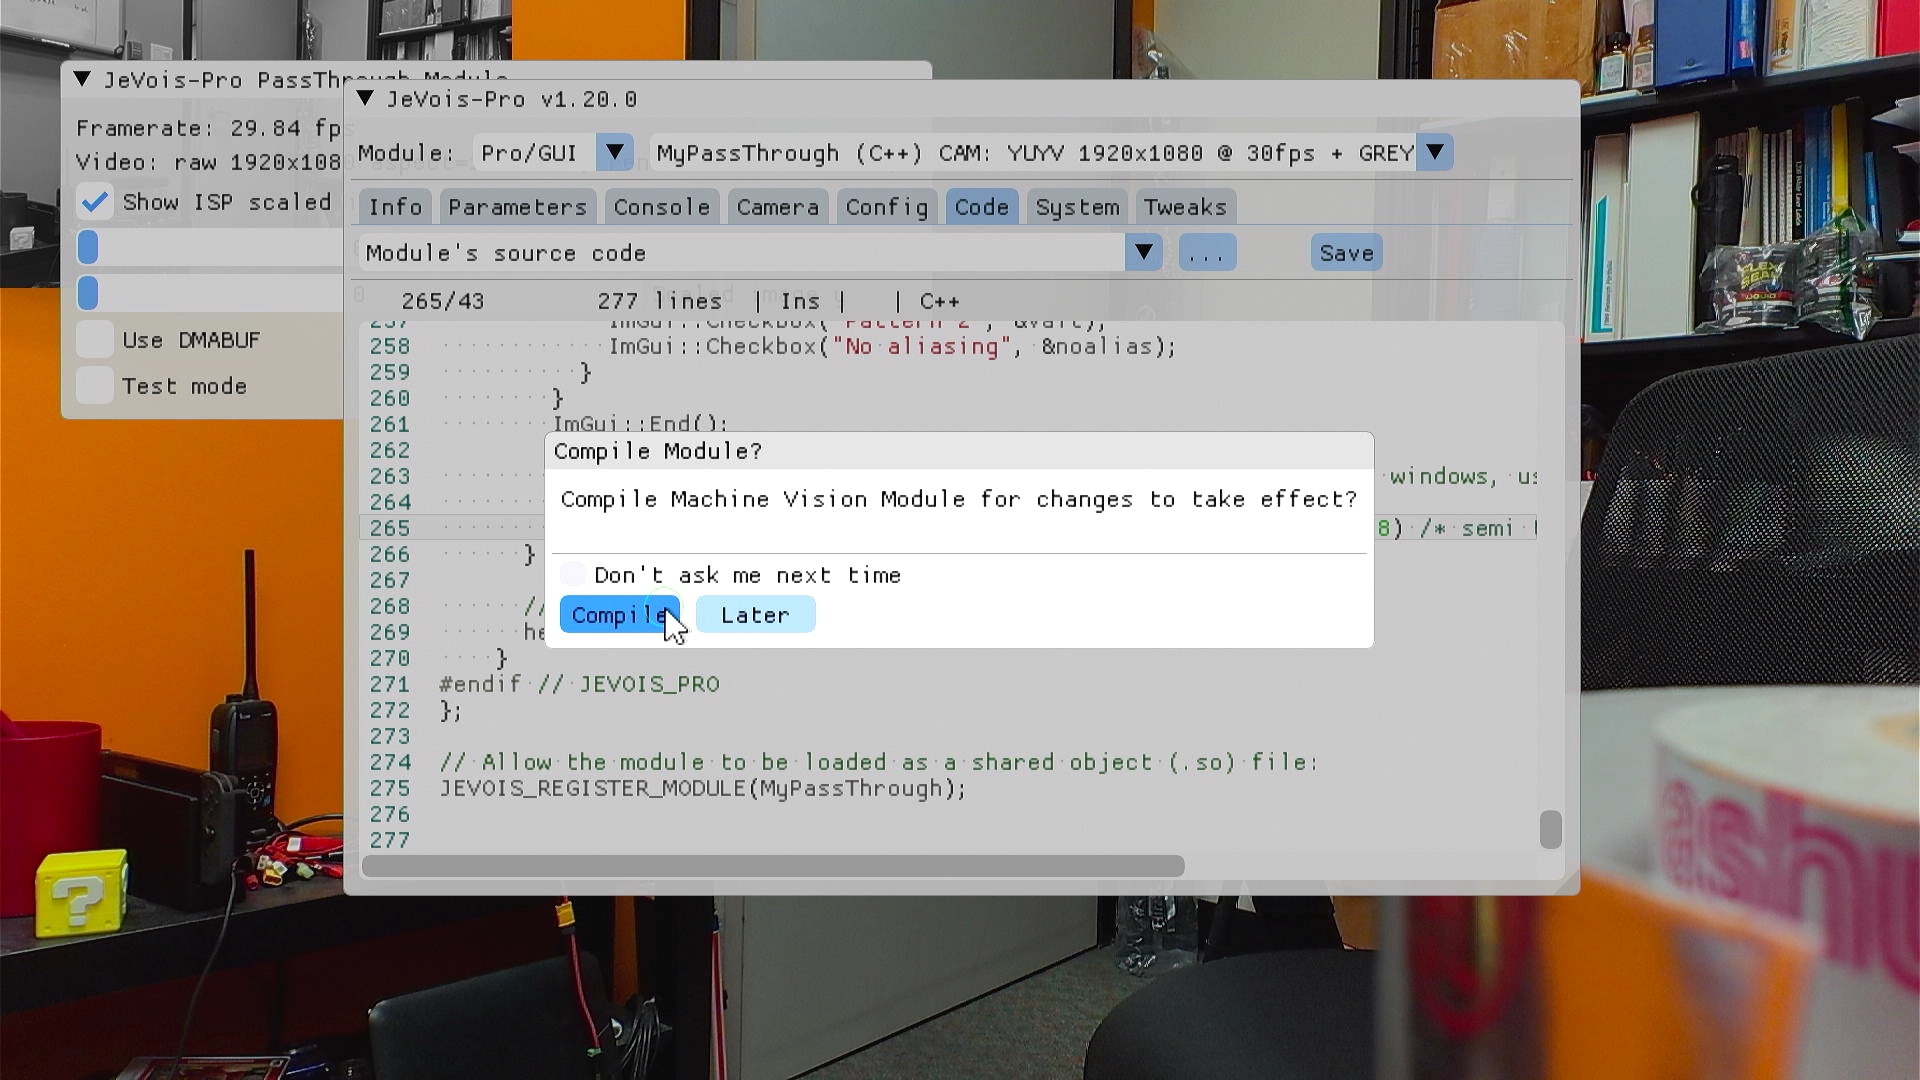Image resolution: width=1920 pixels, height=1080 pixels.
Task: Select the Tweaks tab
Action: point(1185,207)
